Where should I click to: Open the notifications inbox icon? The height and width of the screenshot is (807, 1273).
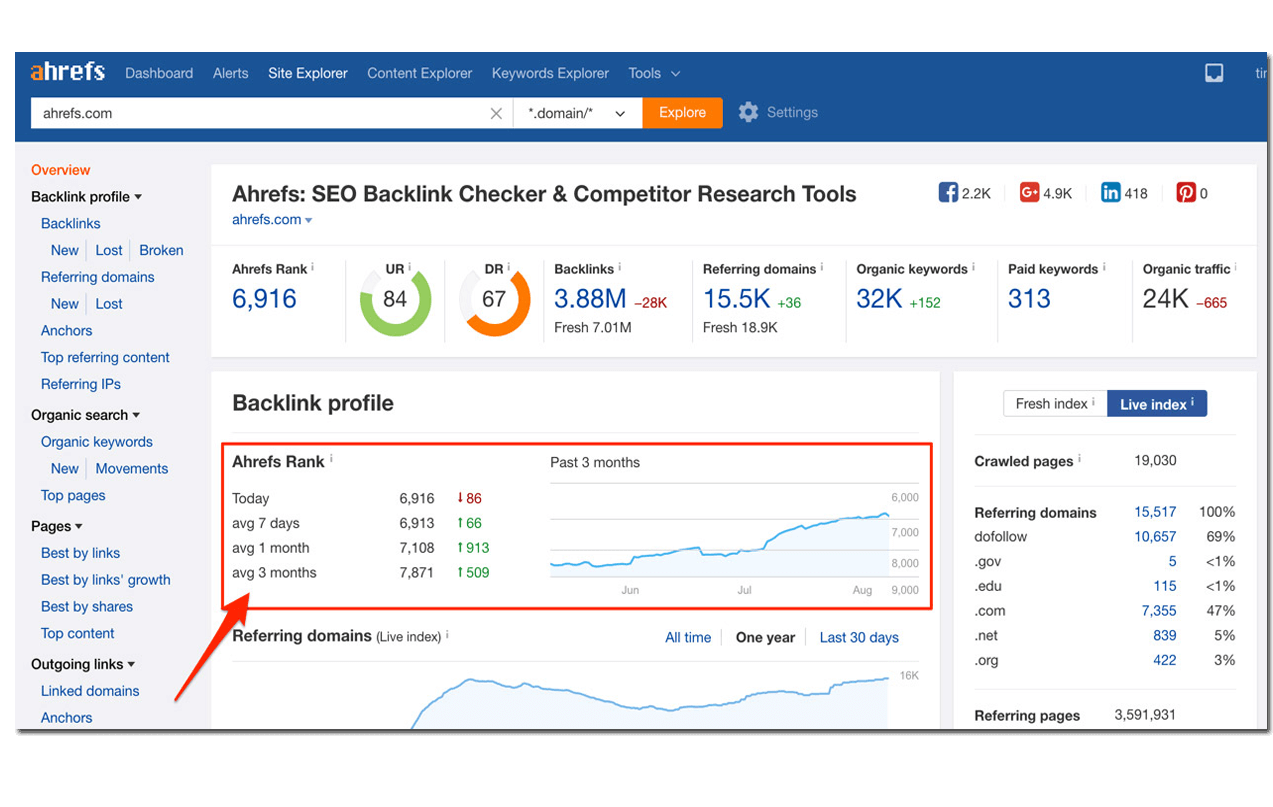pos(1214,73)
